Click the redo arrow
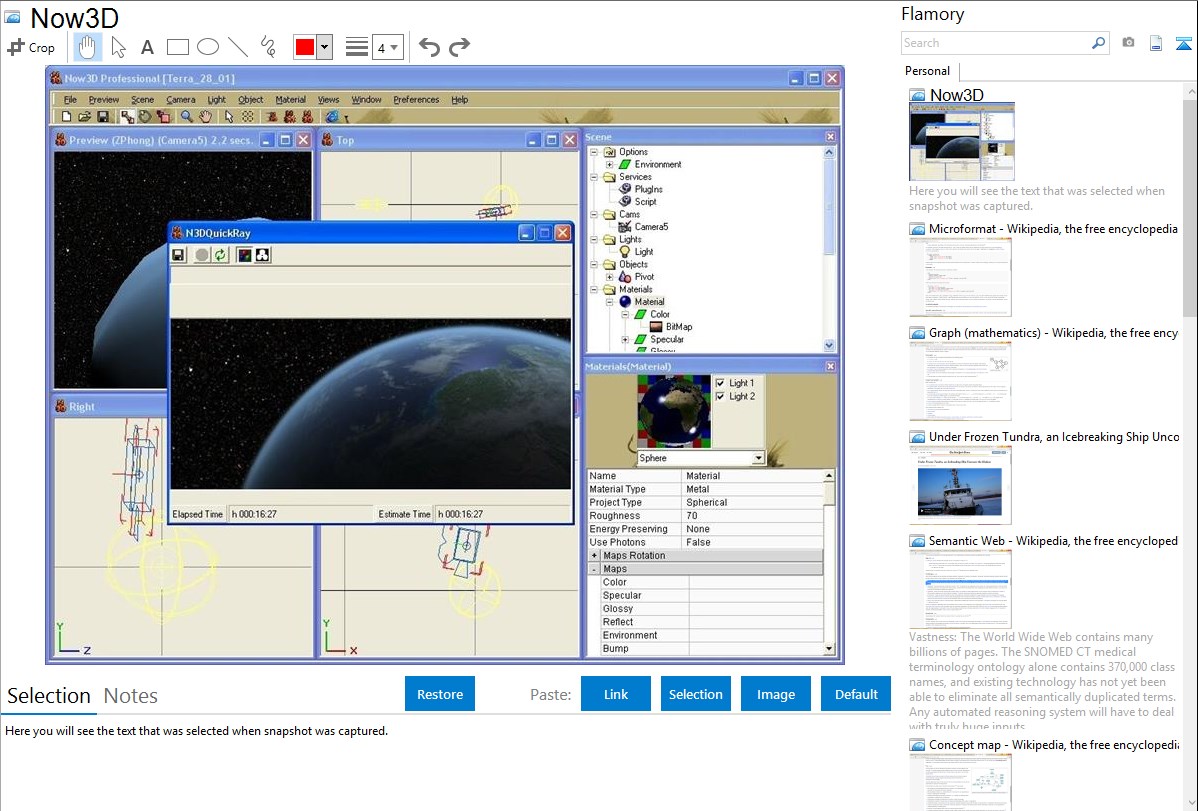The height and width of the screenshot is (811, 1198). [x=459, y=47]
